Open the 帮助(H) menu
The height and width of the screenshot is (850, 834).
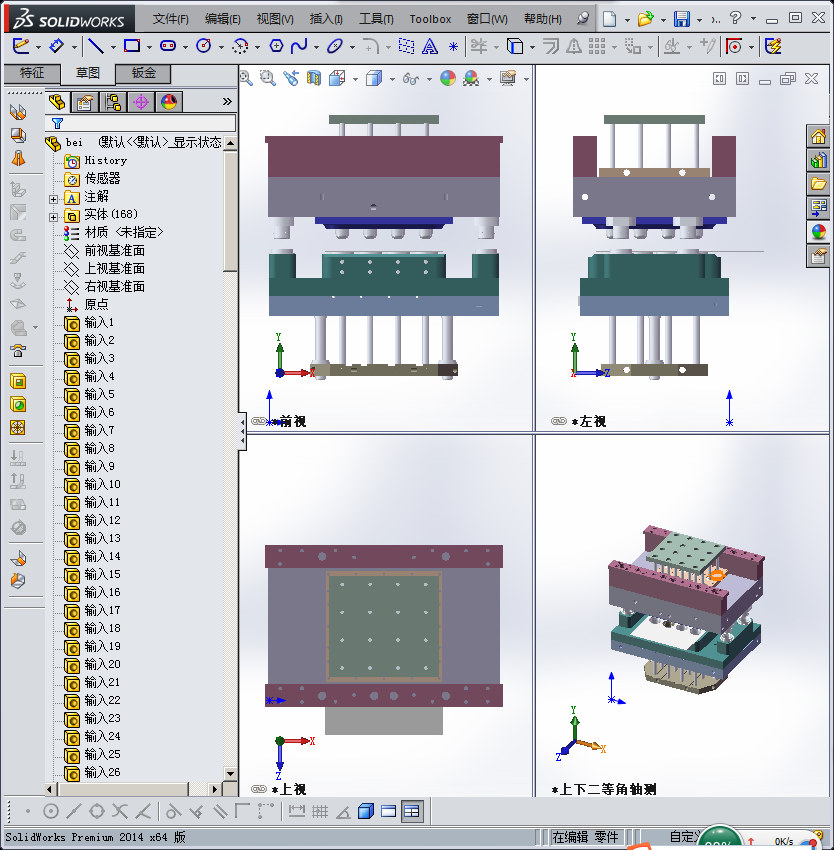click(x=543, y=19)
